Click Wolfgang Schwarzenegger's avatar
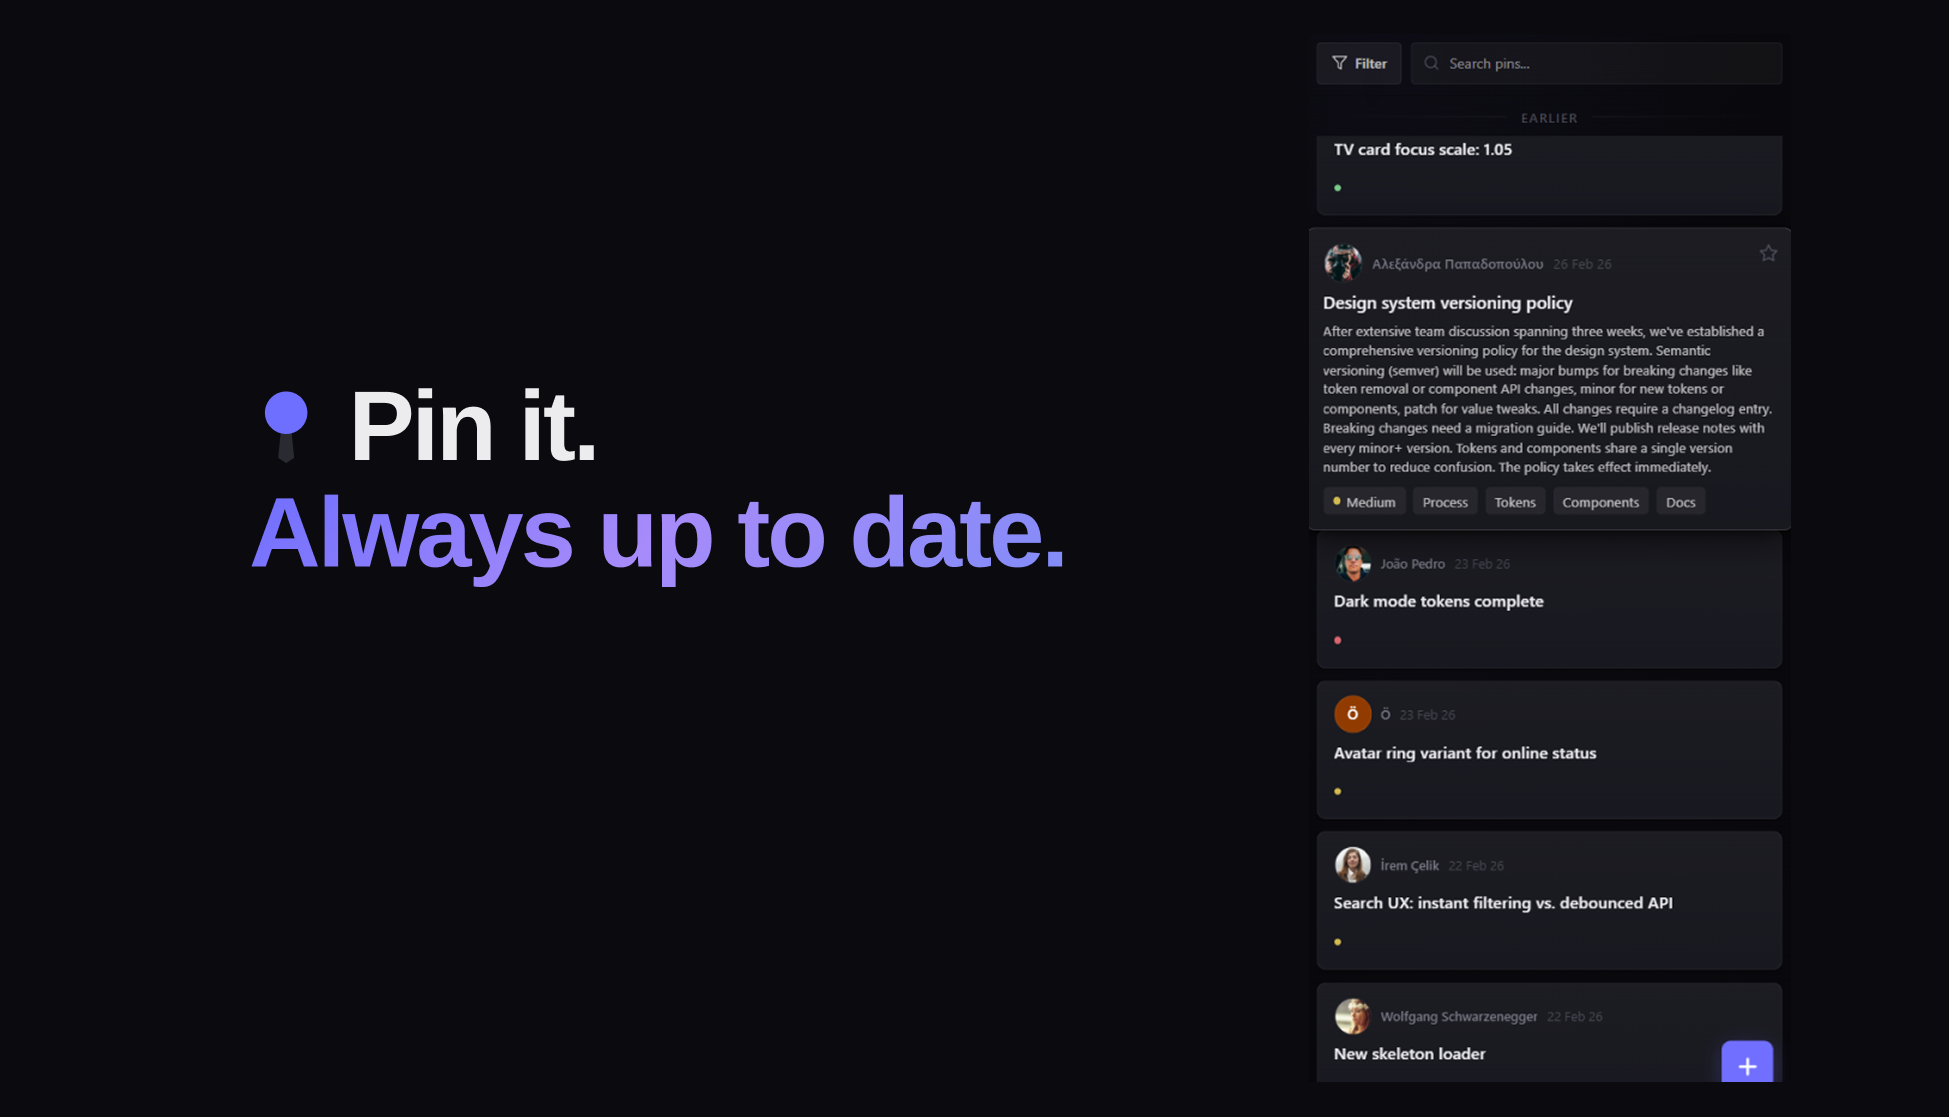The height and width of the screenshot is (1117, 1949). [1353, 1016]
